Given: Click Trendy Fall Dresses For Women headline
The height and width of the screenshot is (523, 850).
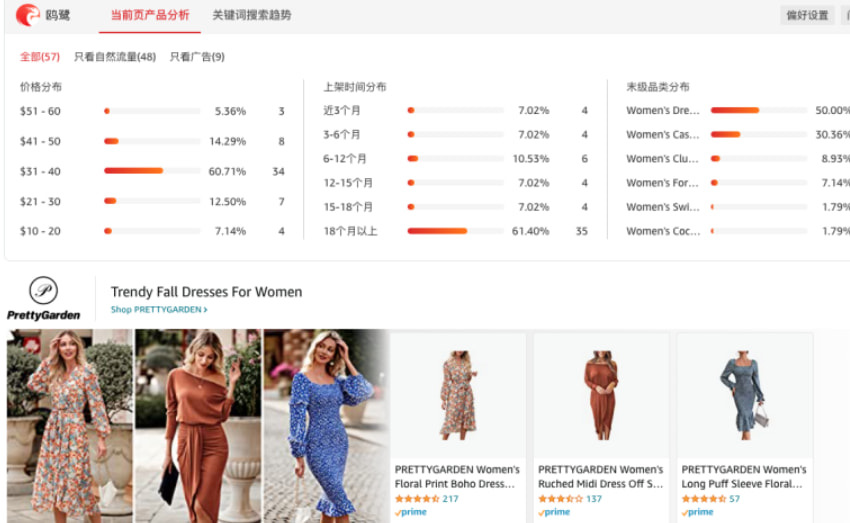Looking at the screenshot, I should (x=207, y=292).
